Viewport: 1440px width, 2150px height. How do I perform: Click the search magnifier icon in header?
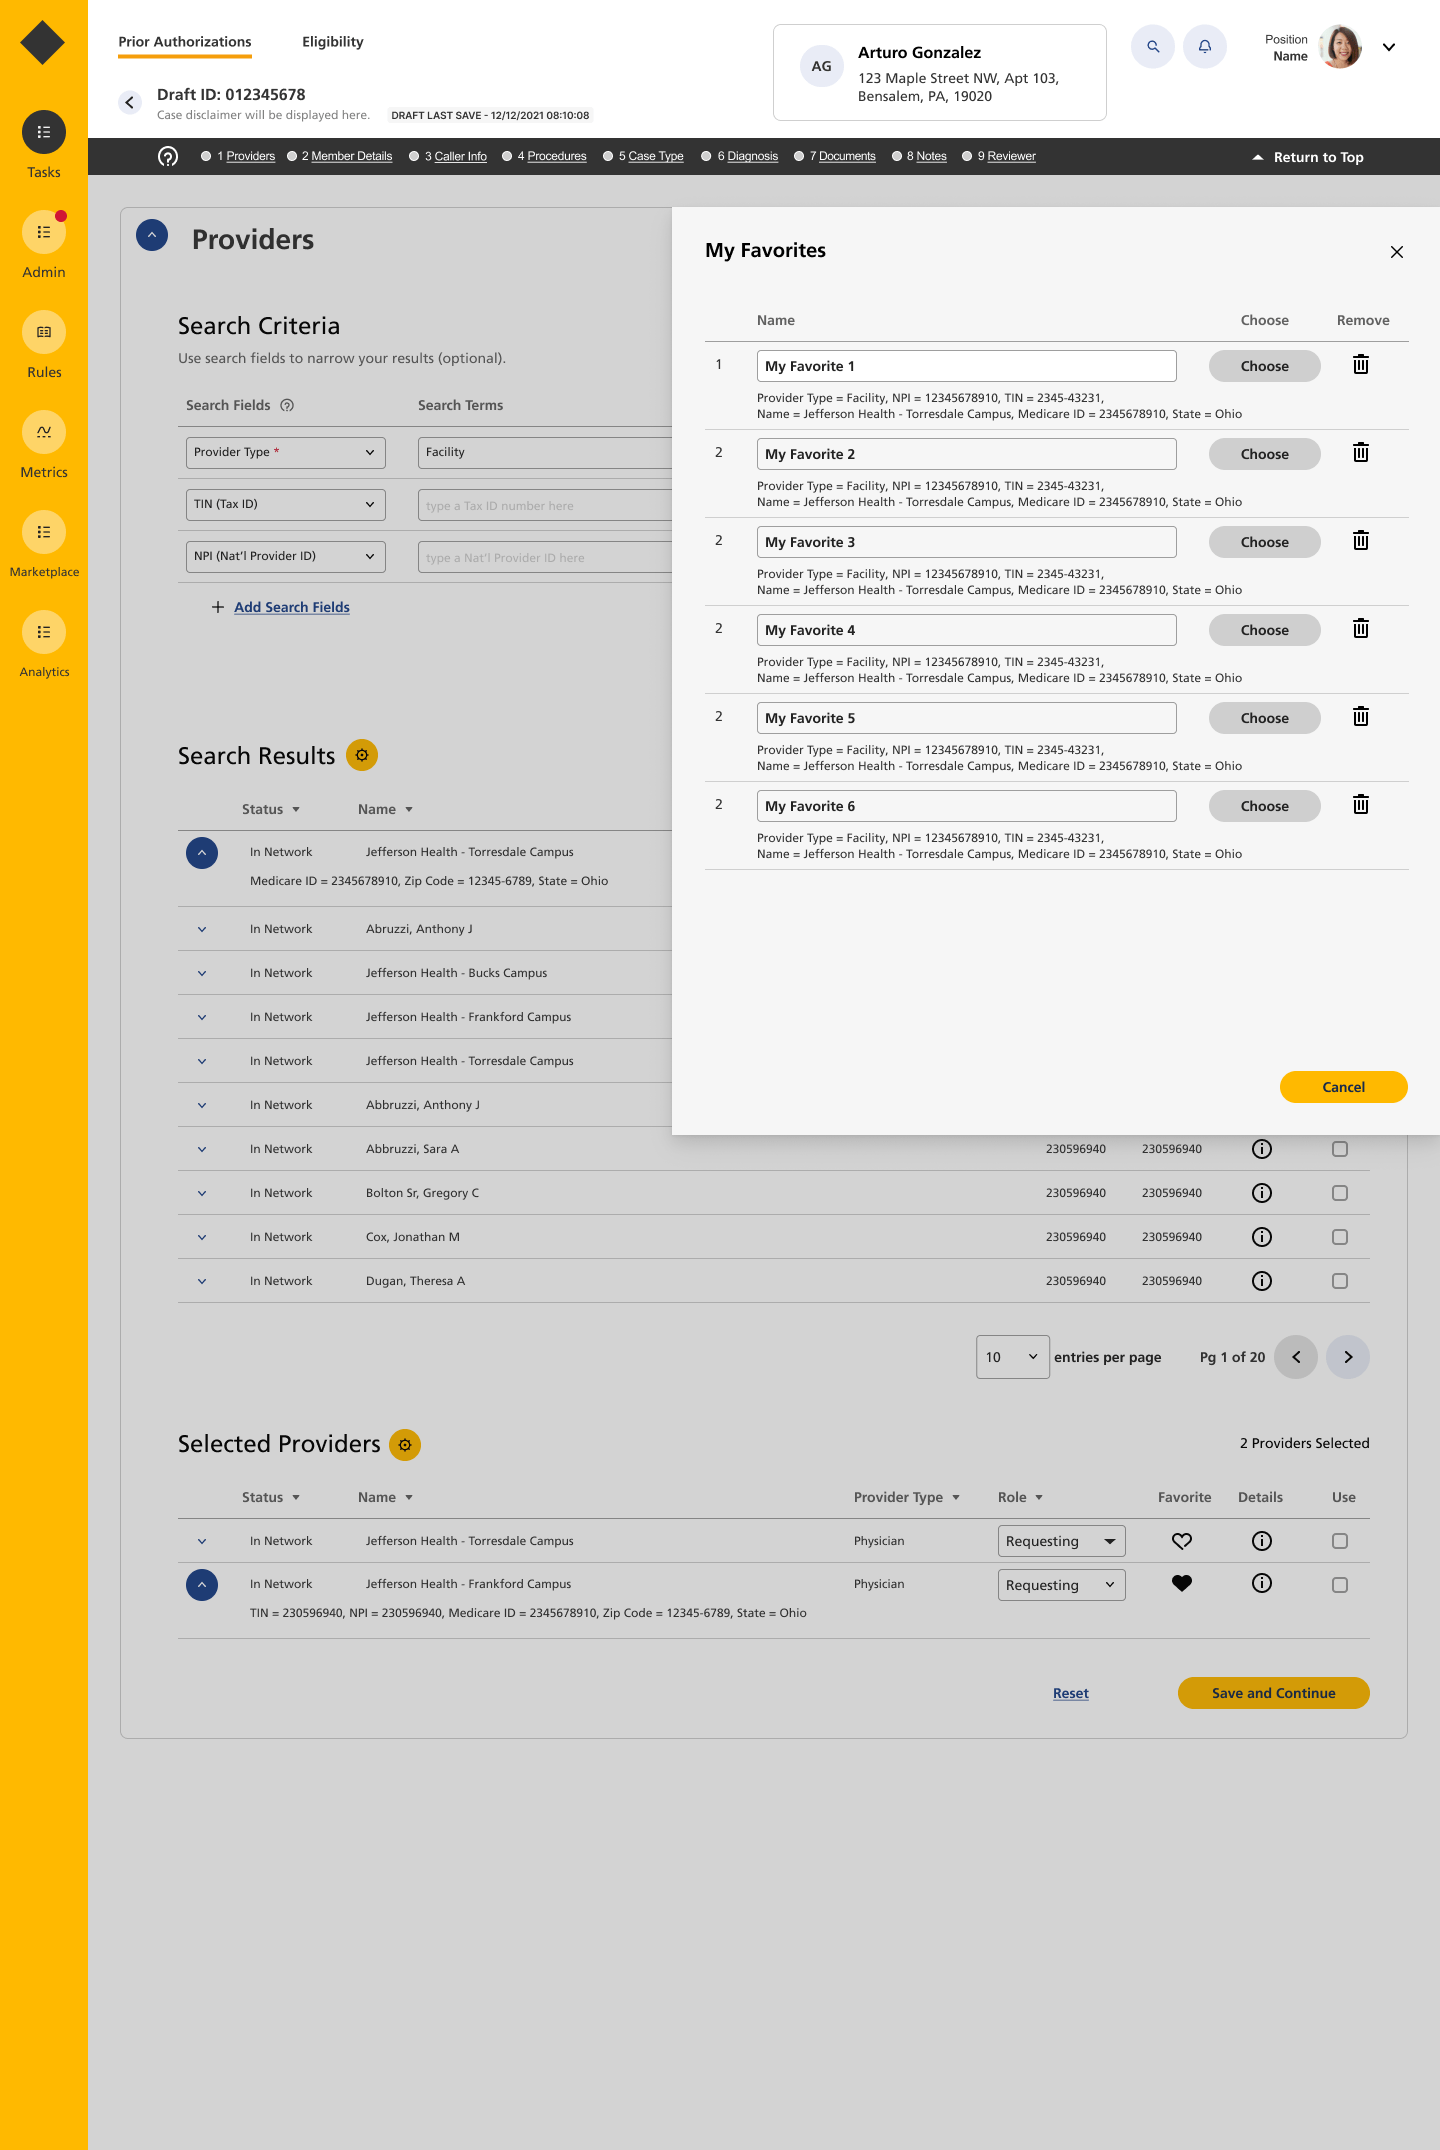(1153, 47)
